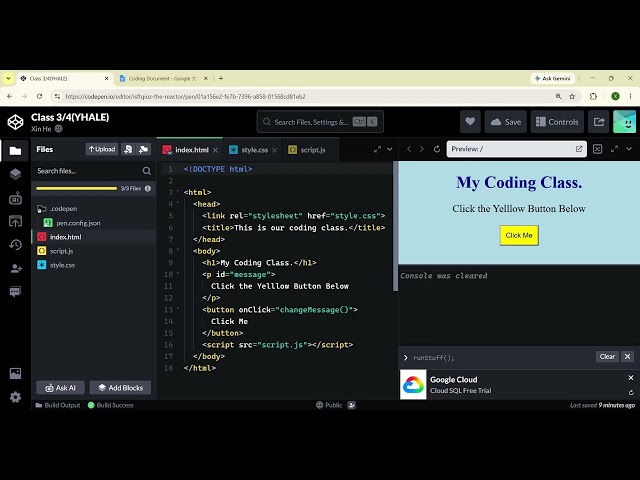Click the Upload button
This screenshot has height=480, width=640.
102,149
